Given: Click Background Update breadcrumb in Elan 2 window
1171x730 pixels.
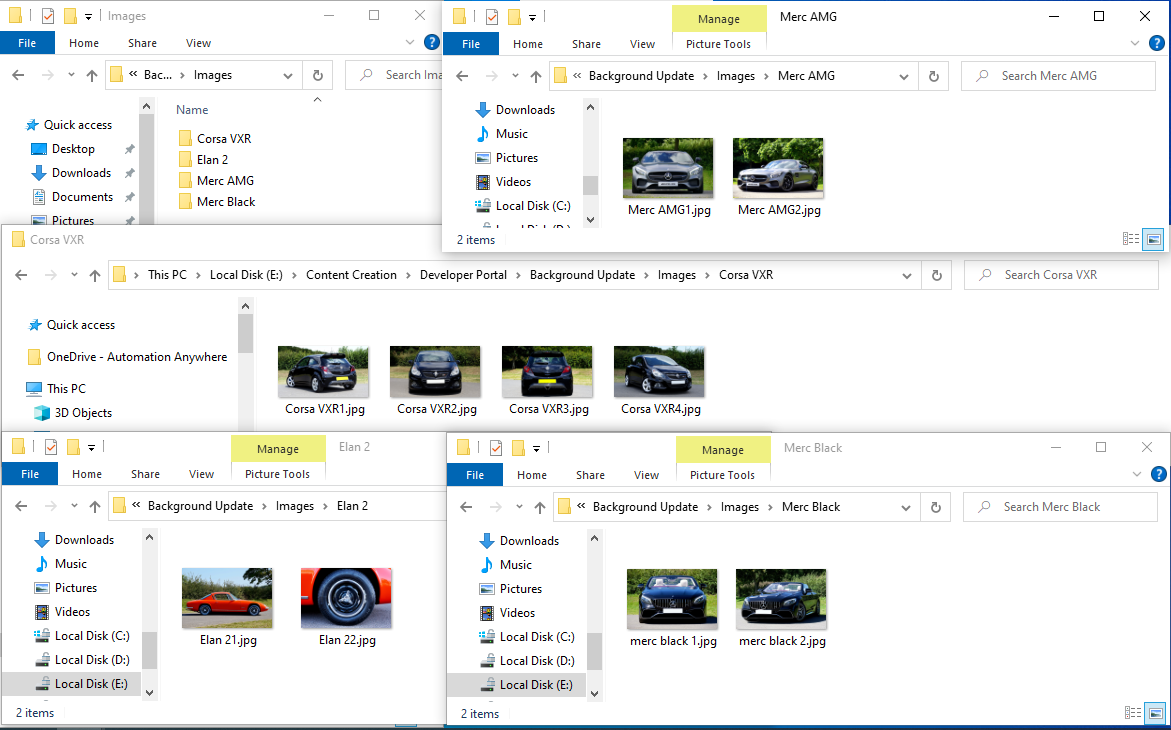Looking at the screenshot, I should (x=200, y=506).
